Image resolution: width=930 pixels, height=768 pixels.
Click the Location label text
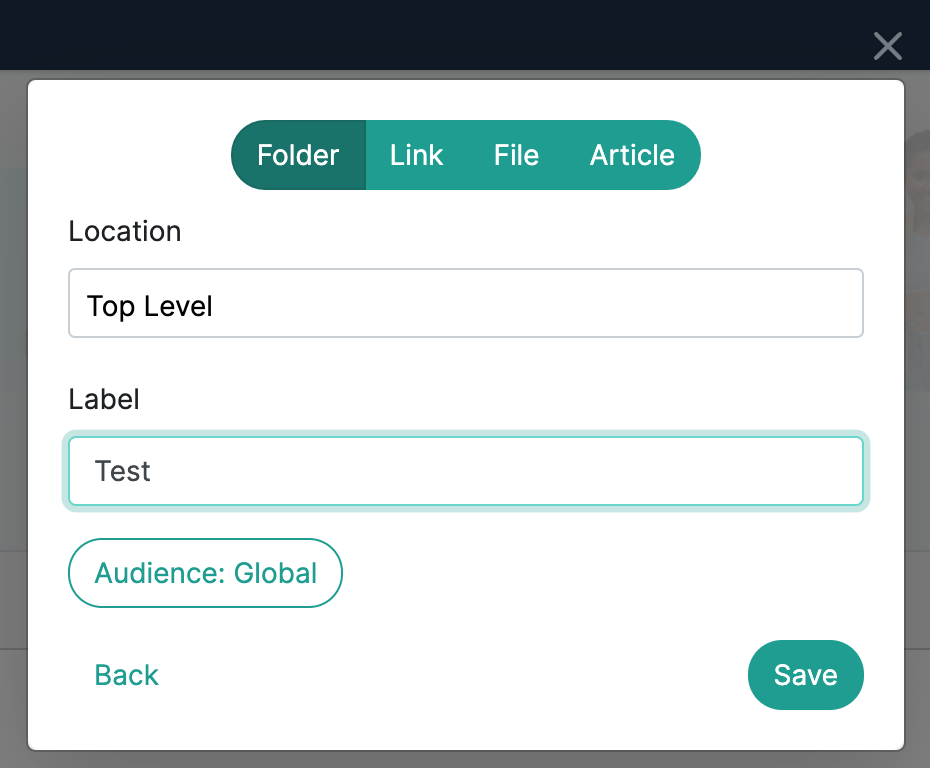[x=125, y=231]
